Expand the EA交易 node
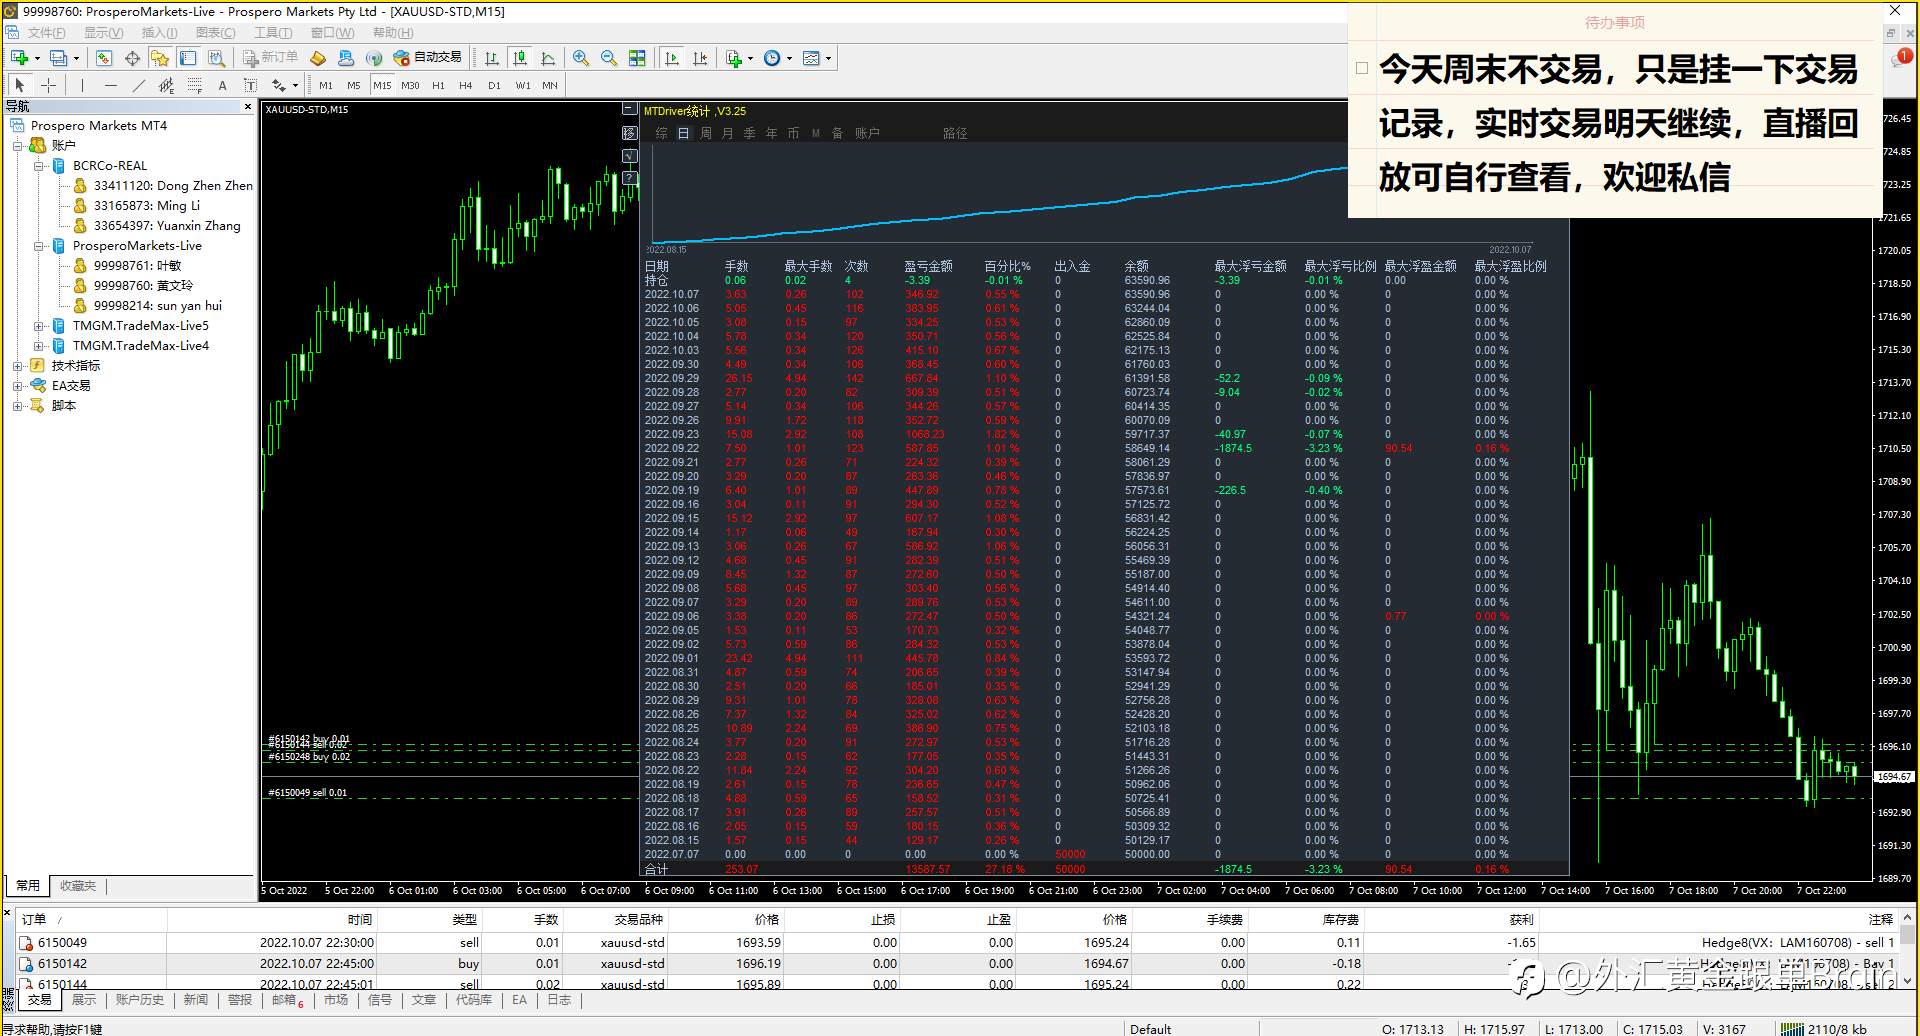 click(17, 386)
